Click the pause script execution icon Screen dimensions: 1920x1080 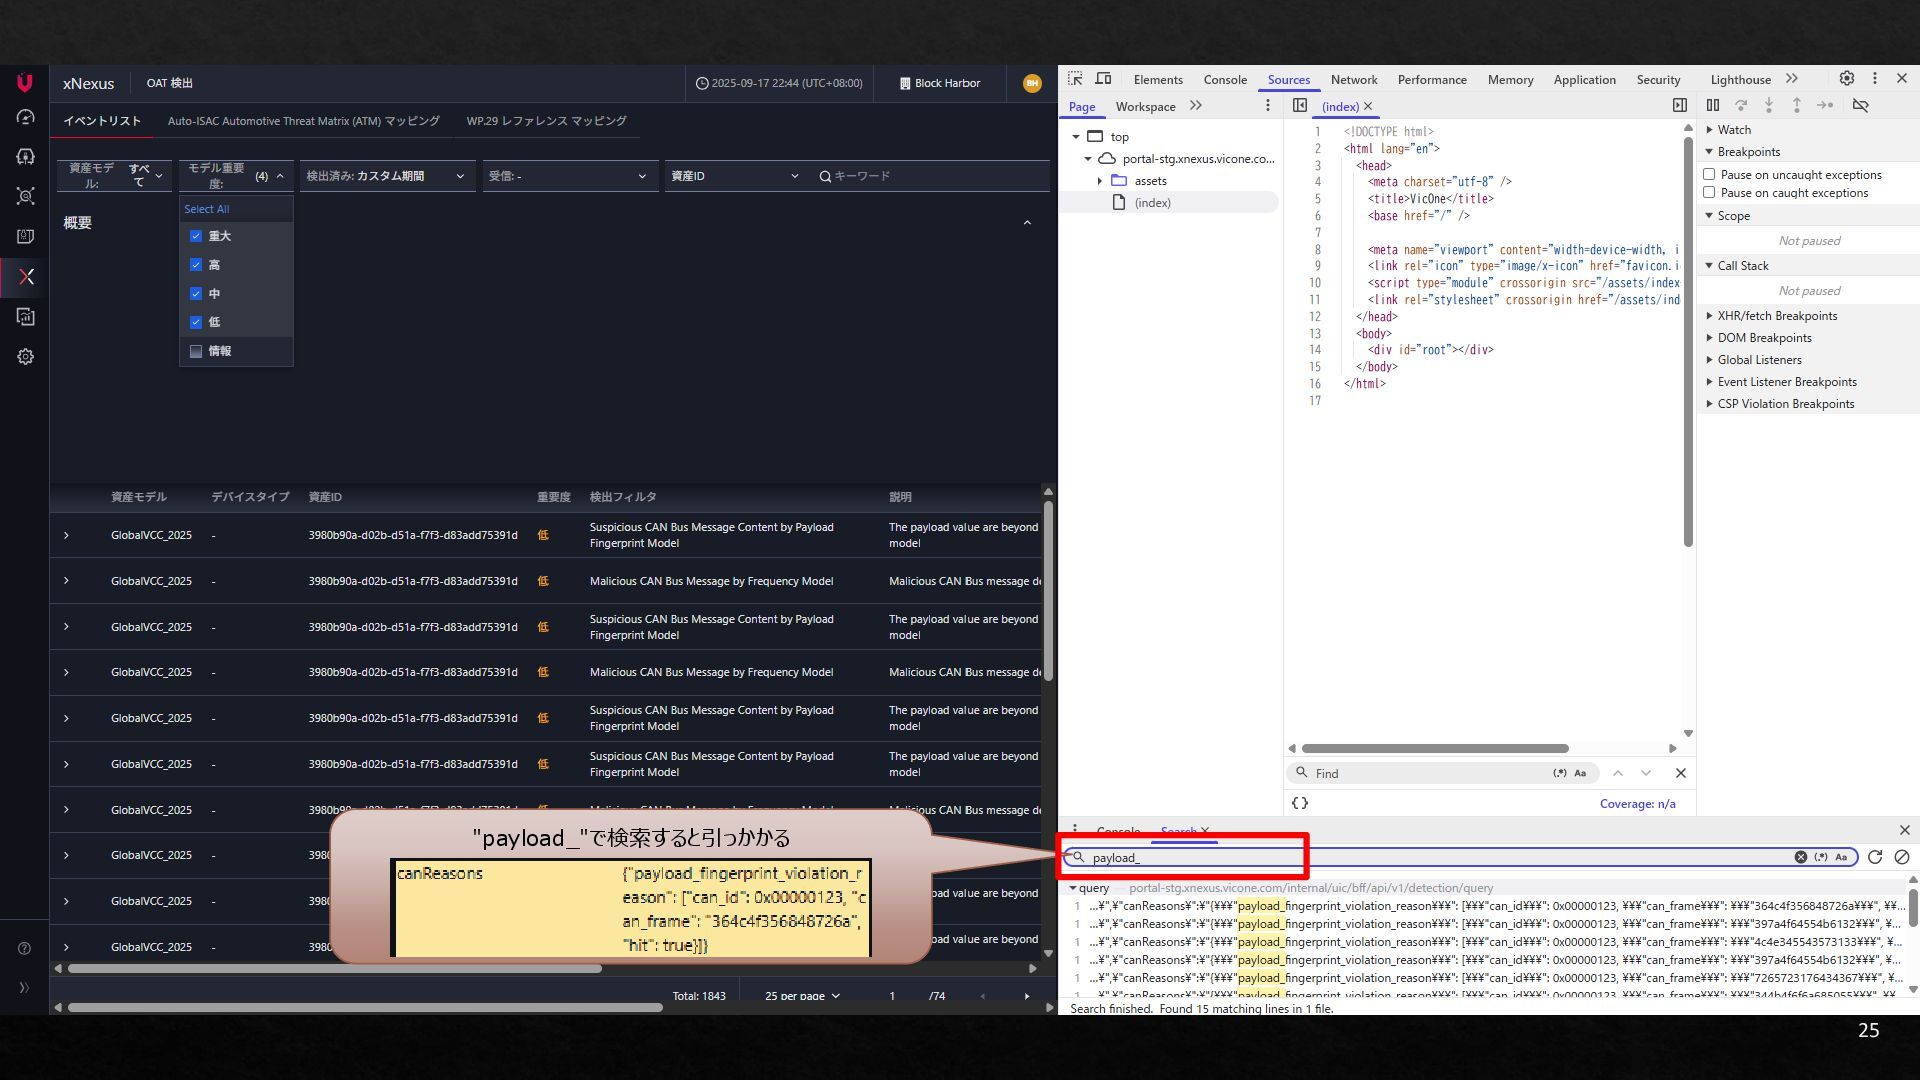click(x=1713, y=105)
